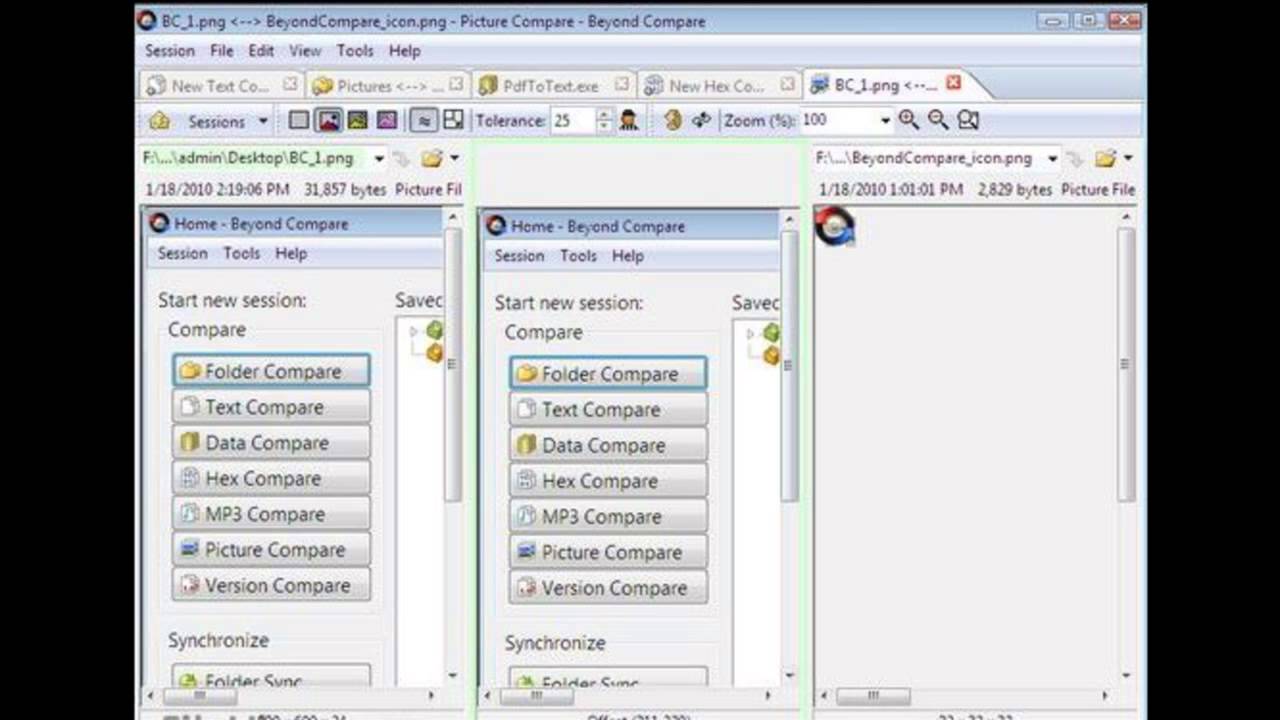Browse for file with right pane folder icon
The width and height of the screenshot is (1280, 720).
point(1105,158)
